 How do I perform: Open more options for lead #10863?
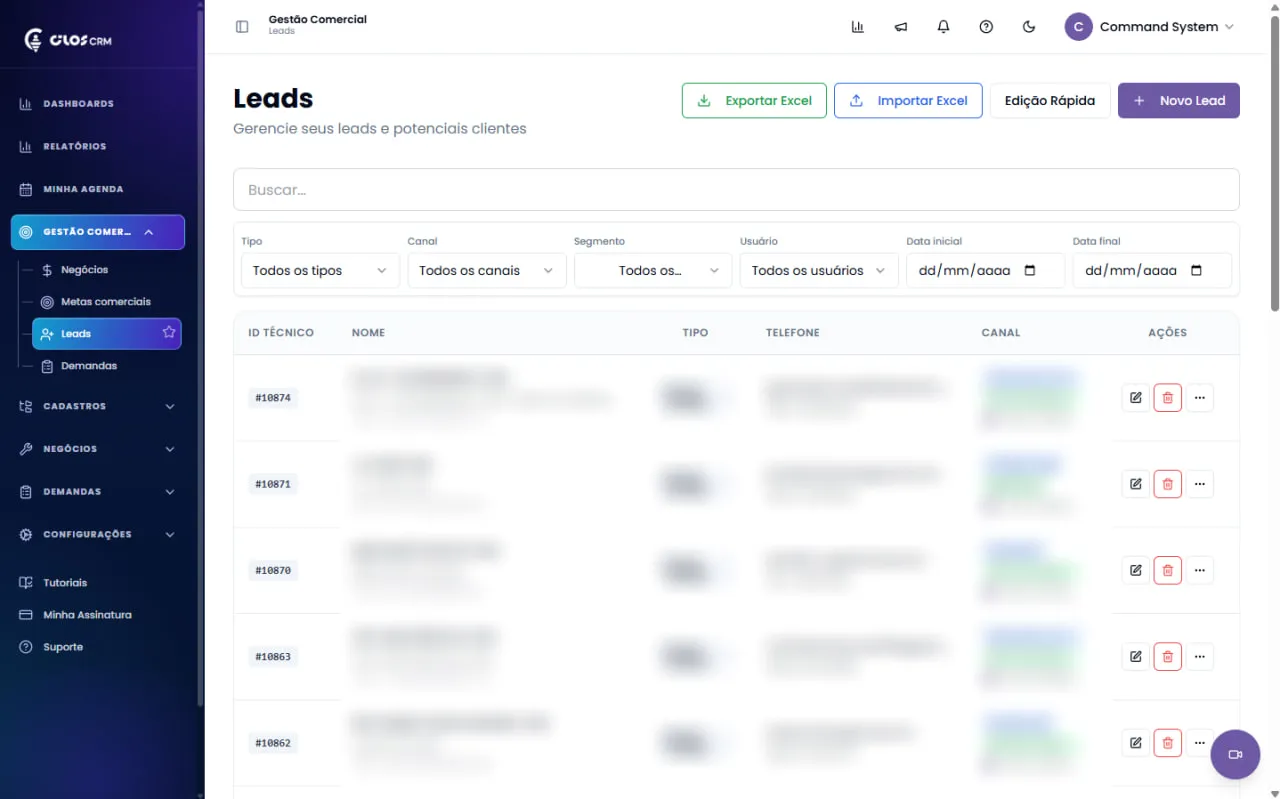tap(1200, 657)
